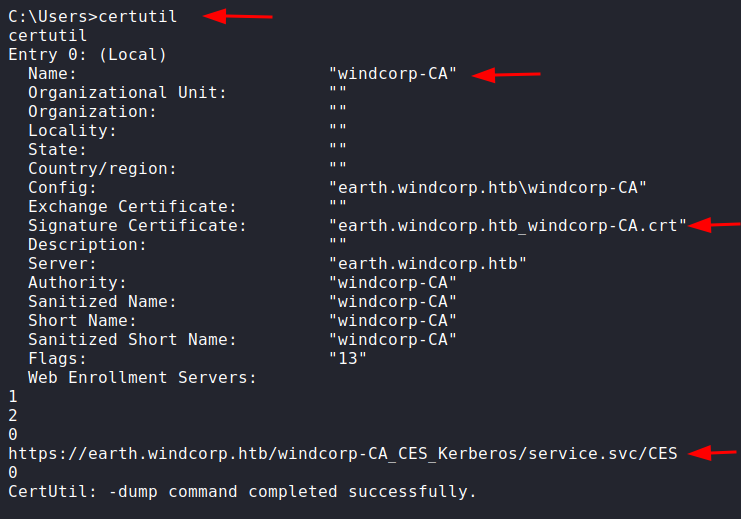The image size is (741, 519).
Task: Click the Config value earth.windcorp.htb\windcorp-CA
Action: (487, 187)
